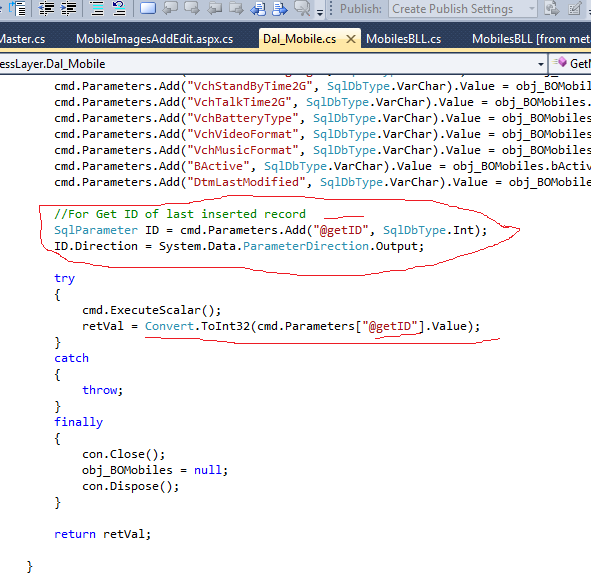Viewport: 591px width, 573px height.
Task: Click Convert in the retVal assignment
Action: pos(169,326)
